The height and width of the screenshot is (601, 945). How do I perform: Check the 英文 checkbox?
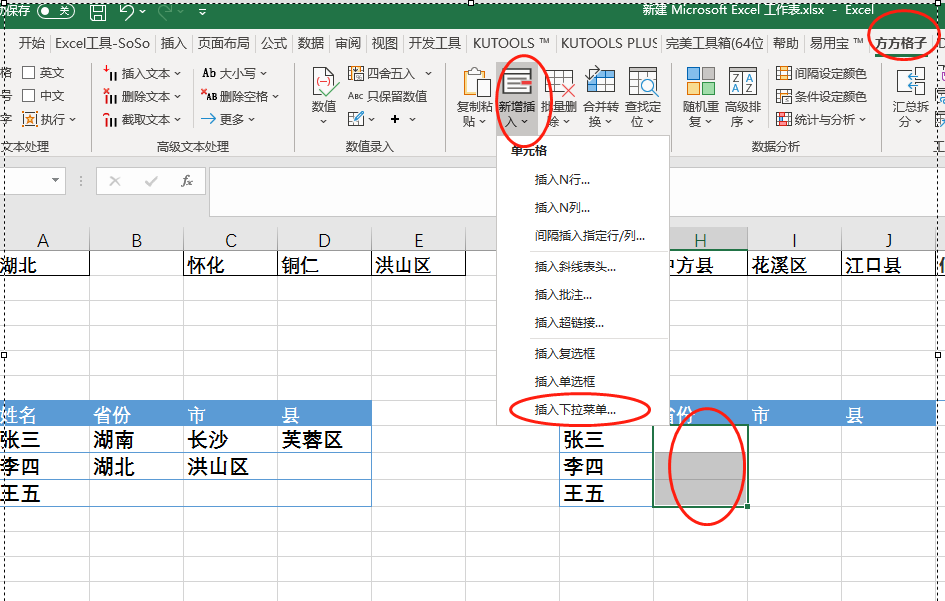28,72
